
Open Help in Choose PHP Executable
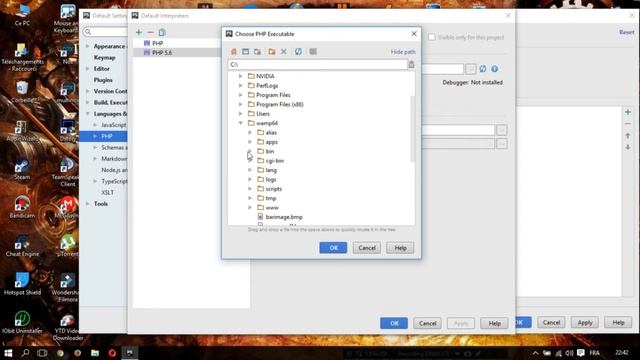(400, 248)
